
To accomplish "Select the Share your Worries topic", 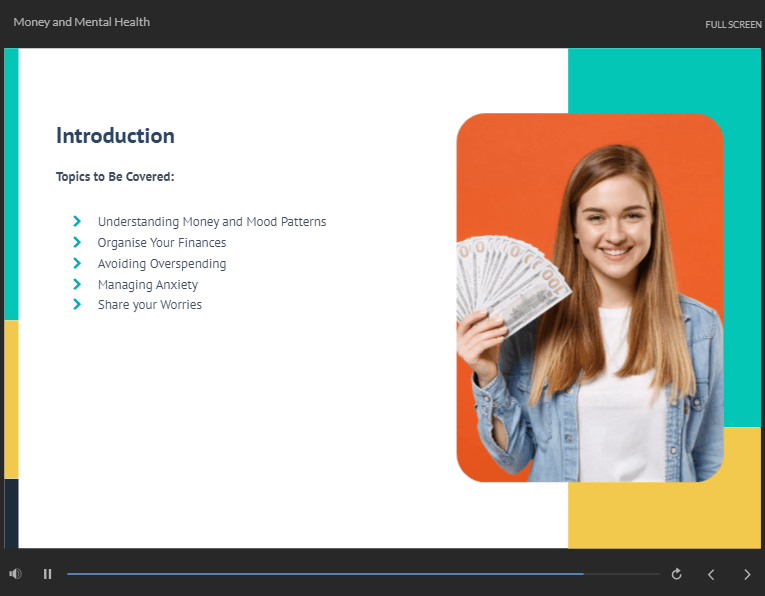I will point(150,305).
